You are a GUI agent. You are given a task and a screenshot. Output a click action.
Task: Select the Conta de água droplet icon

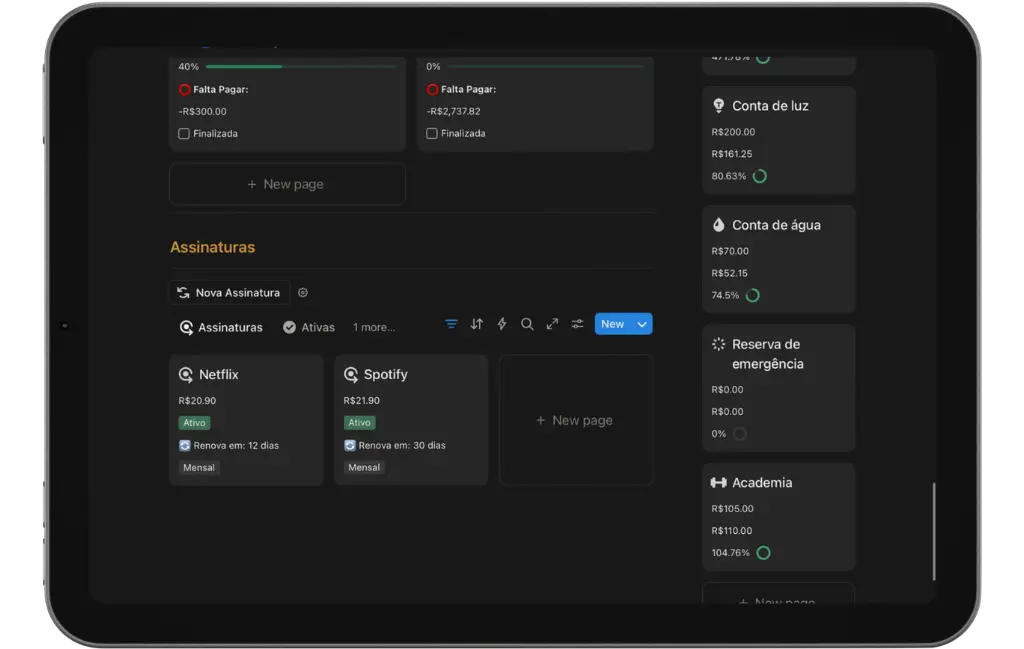[x=718, y=225]
